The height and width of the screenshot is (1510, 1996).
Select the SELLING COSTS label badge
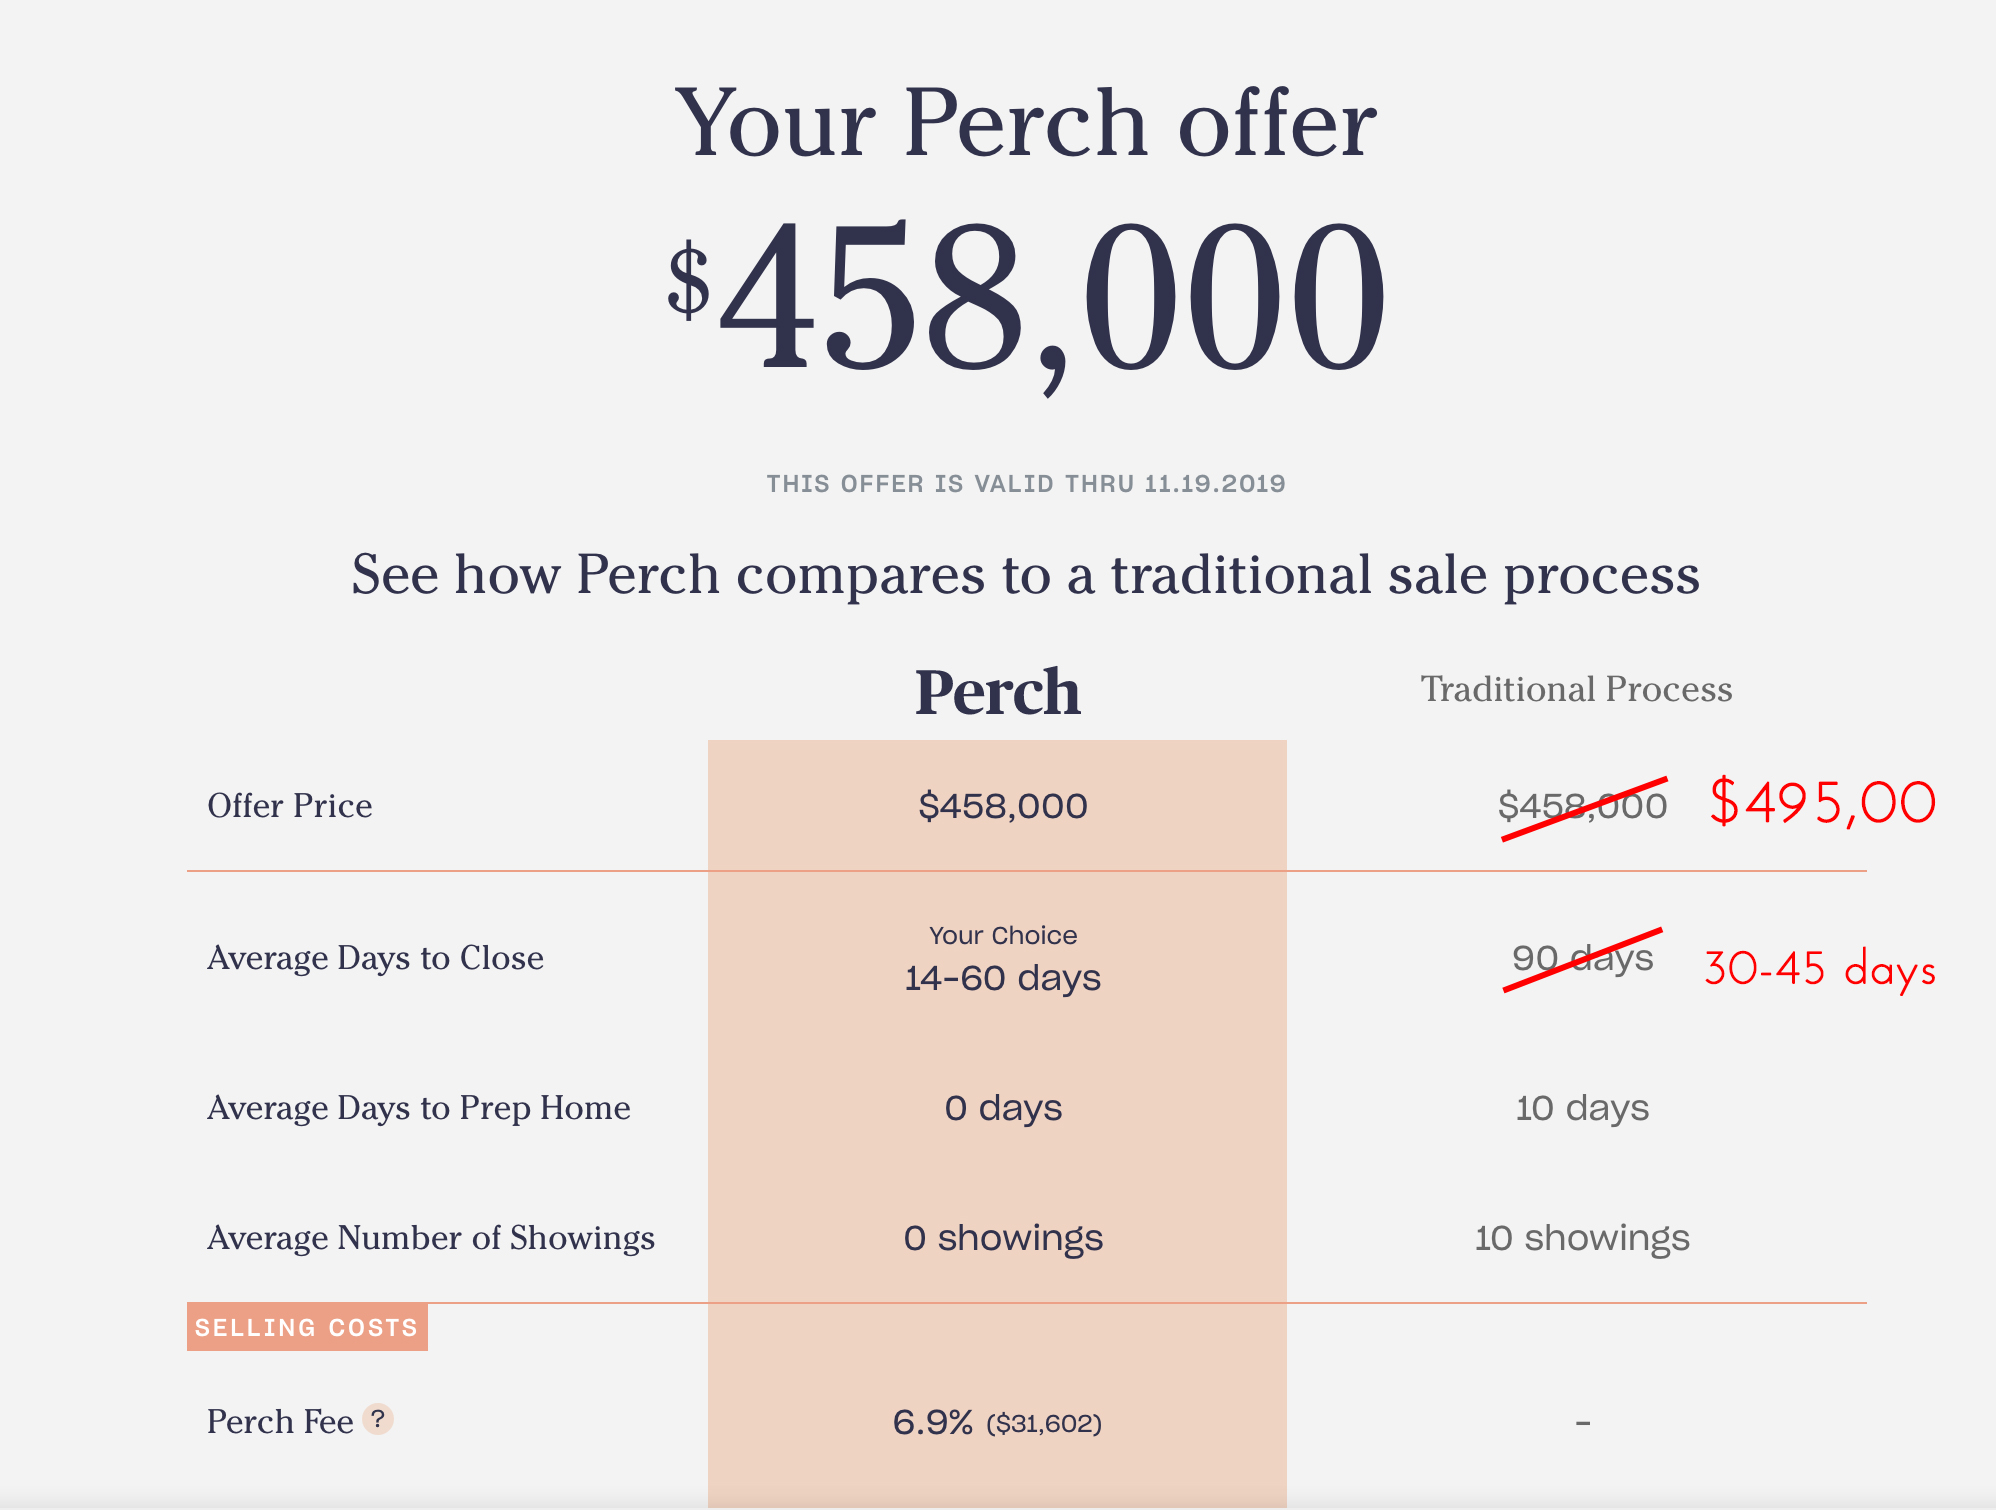(x=307, y=1327)
